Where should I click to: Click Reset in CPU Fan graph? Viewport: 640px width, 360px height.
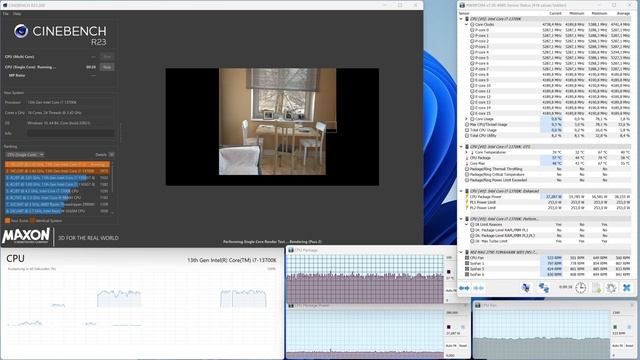click(629, 345)
